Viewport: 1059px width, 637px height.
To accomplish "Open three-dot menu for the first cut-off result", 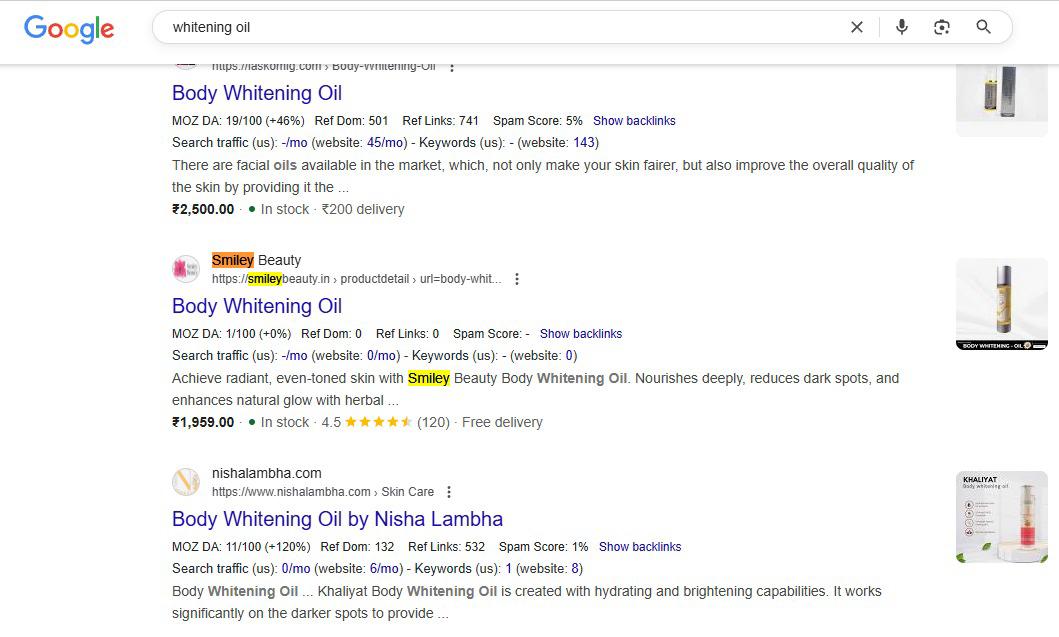I will pyautogui.click(x=452, y=67).
